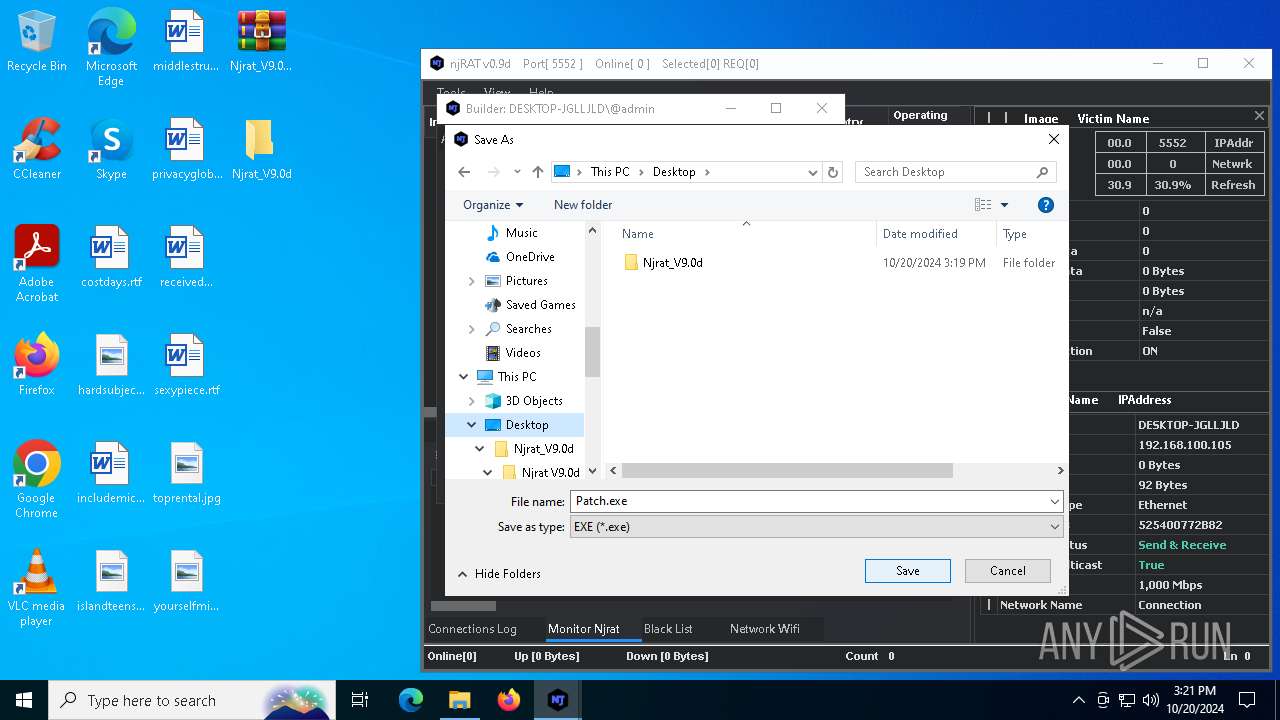Switch to njRAT app in taskbar
Screen dimensions: 1280x720
click(x=558, y=700)
